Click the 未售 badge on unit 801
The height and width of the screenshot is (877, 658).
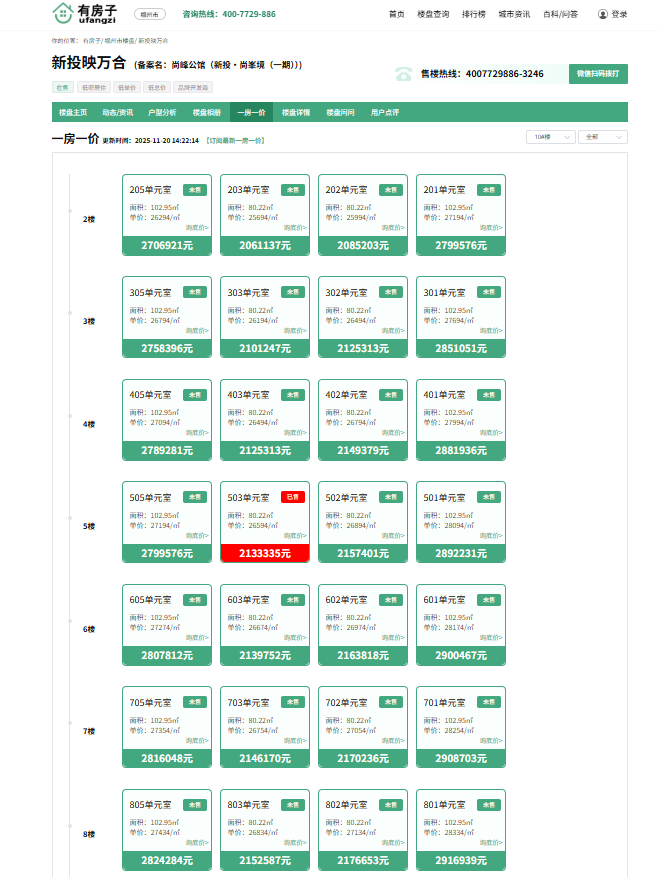point(488,804)
